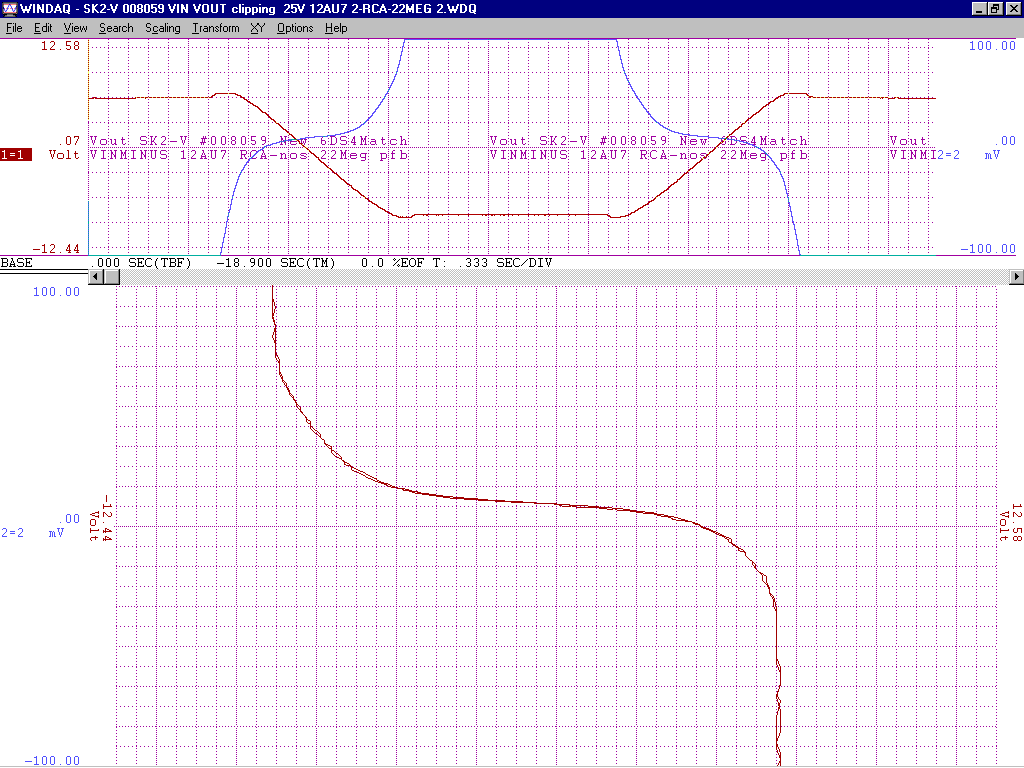The image size is (1024, 768).
Task: Restore the WinDaq window size
Action: click(x=995, y=9)
